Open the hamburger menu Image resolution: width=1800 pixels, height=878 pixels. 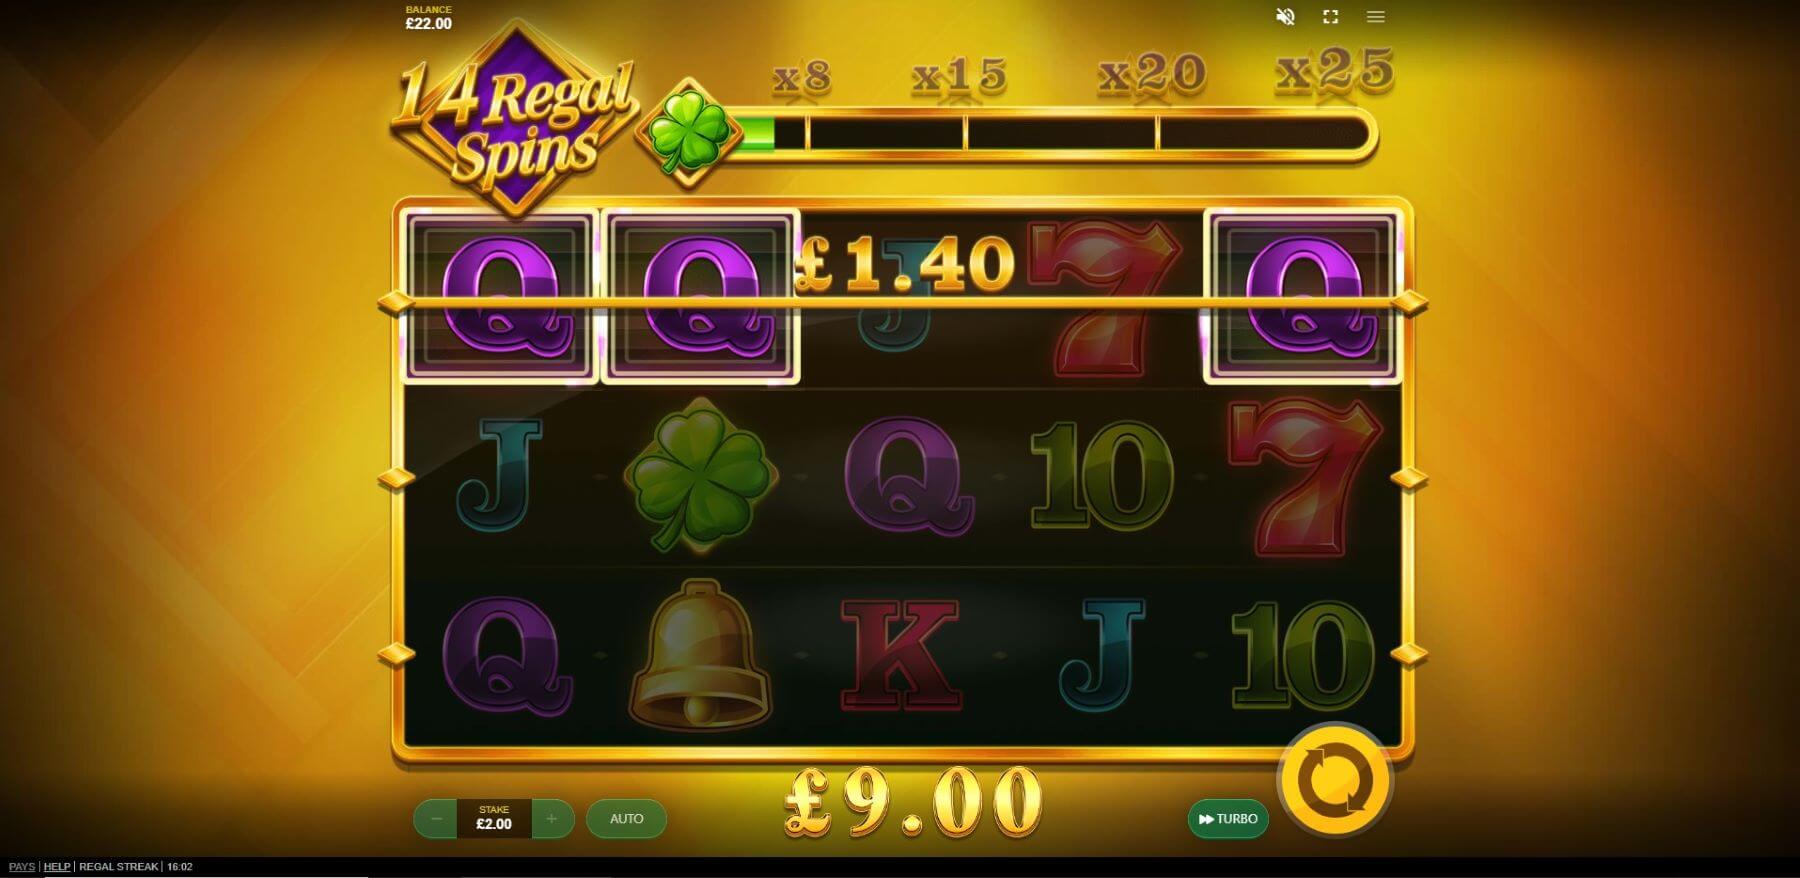[x=1376, y=17]
